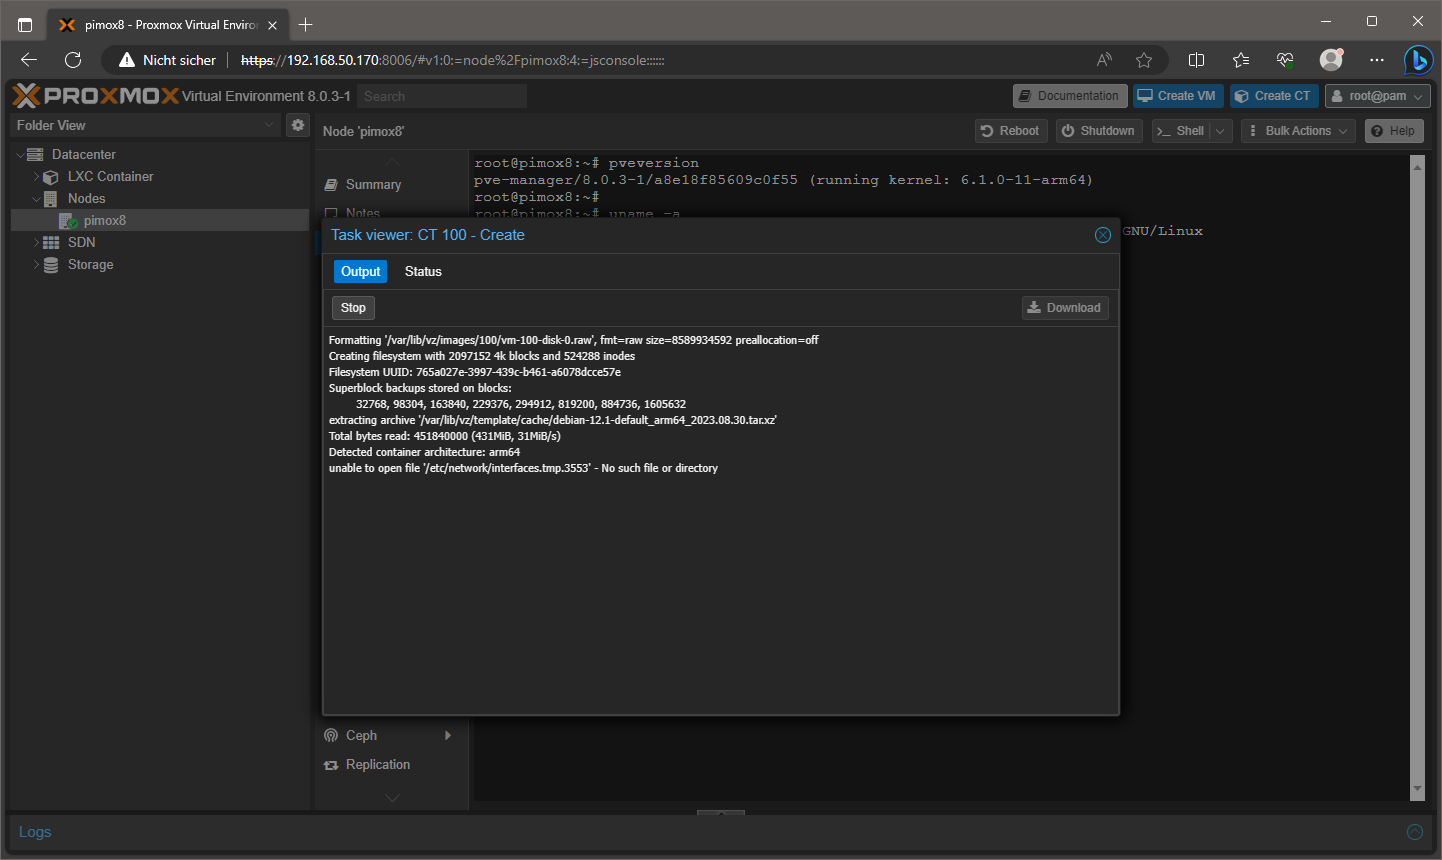The width and height of the screenshot is (1442, 860).
Task: Click the Logs panel label
Action: [35, 832]
